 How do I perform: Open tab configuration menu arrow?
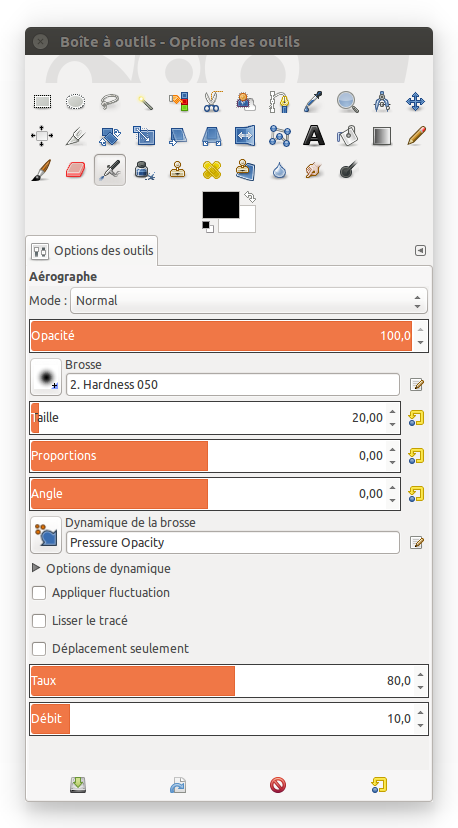(420, 250)
